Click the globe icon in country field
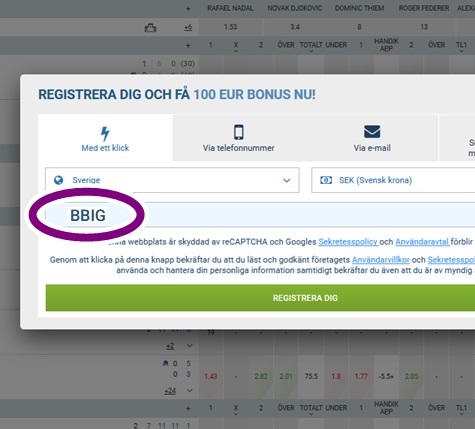The image size is (475, 429). 59,180
